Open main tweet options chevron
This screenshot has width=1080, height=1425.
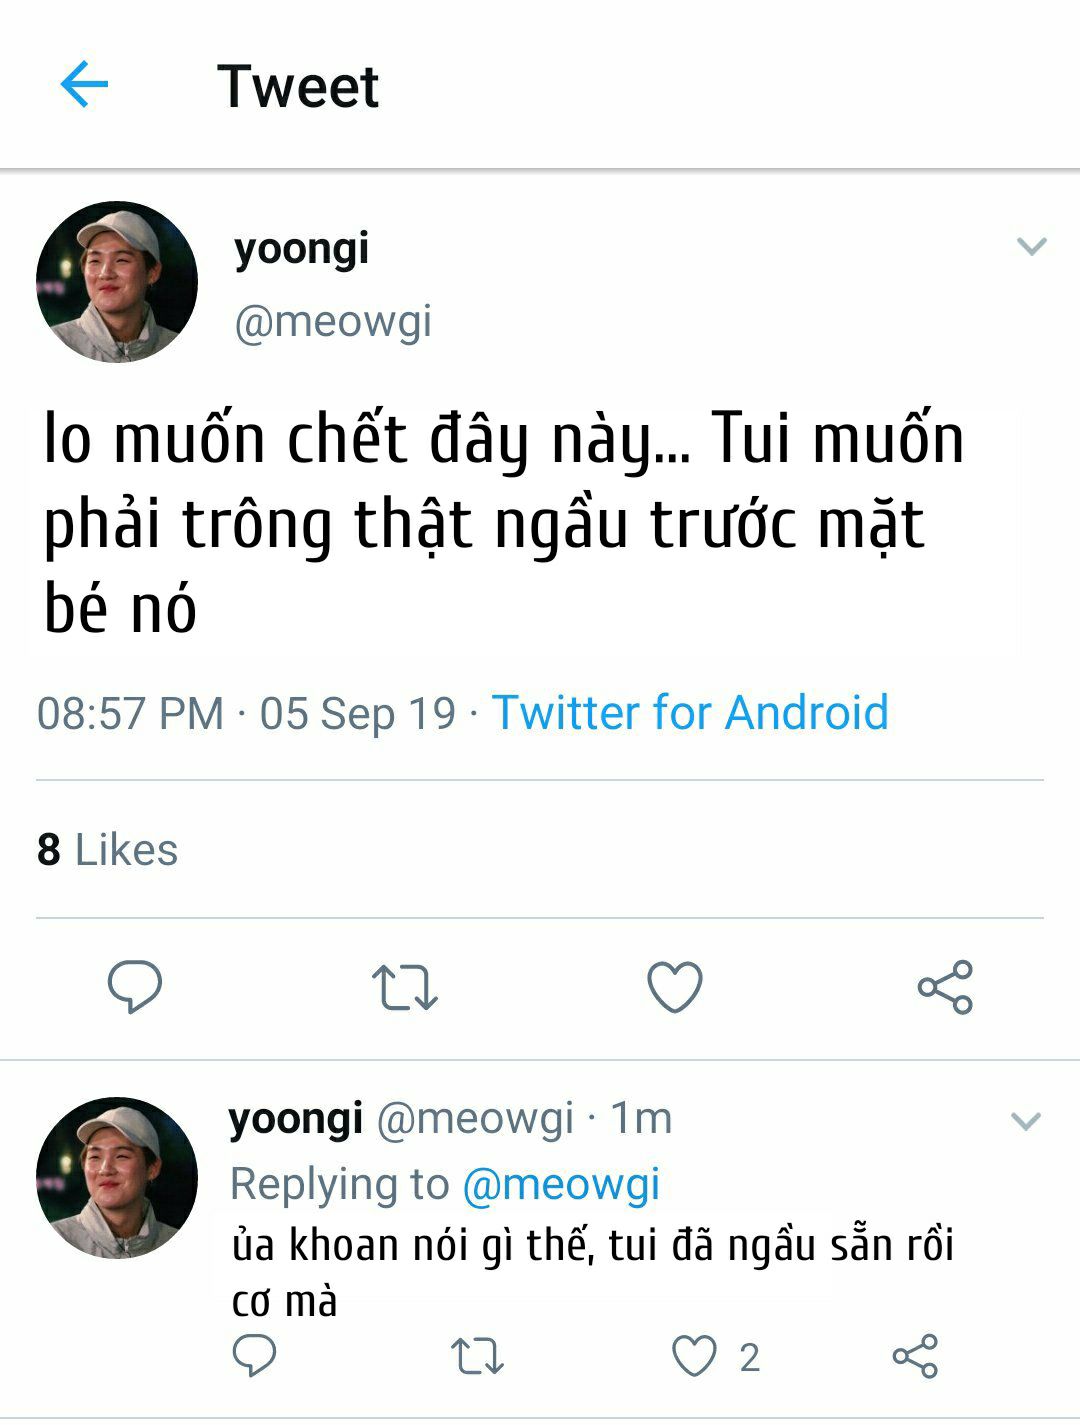1031,246
